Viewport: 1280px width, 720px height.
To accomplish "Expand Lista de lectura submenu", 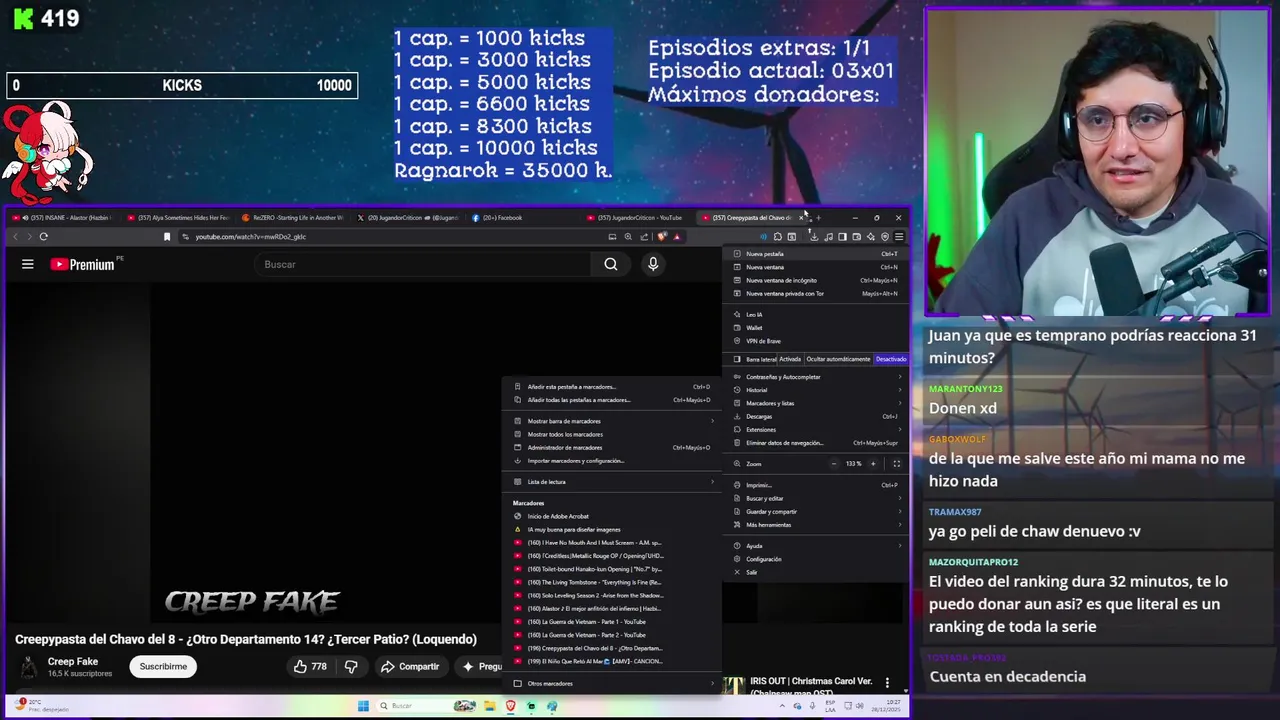I will pos(612,482).
